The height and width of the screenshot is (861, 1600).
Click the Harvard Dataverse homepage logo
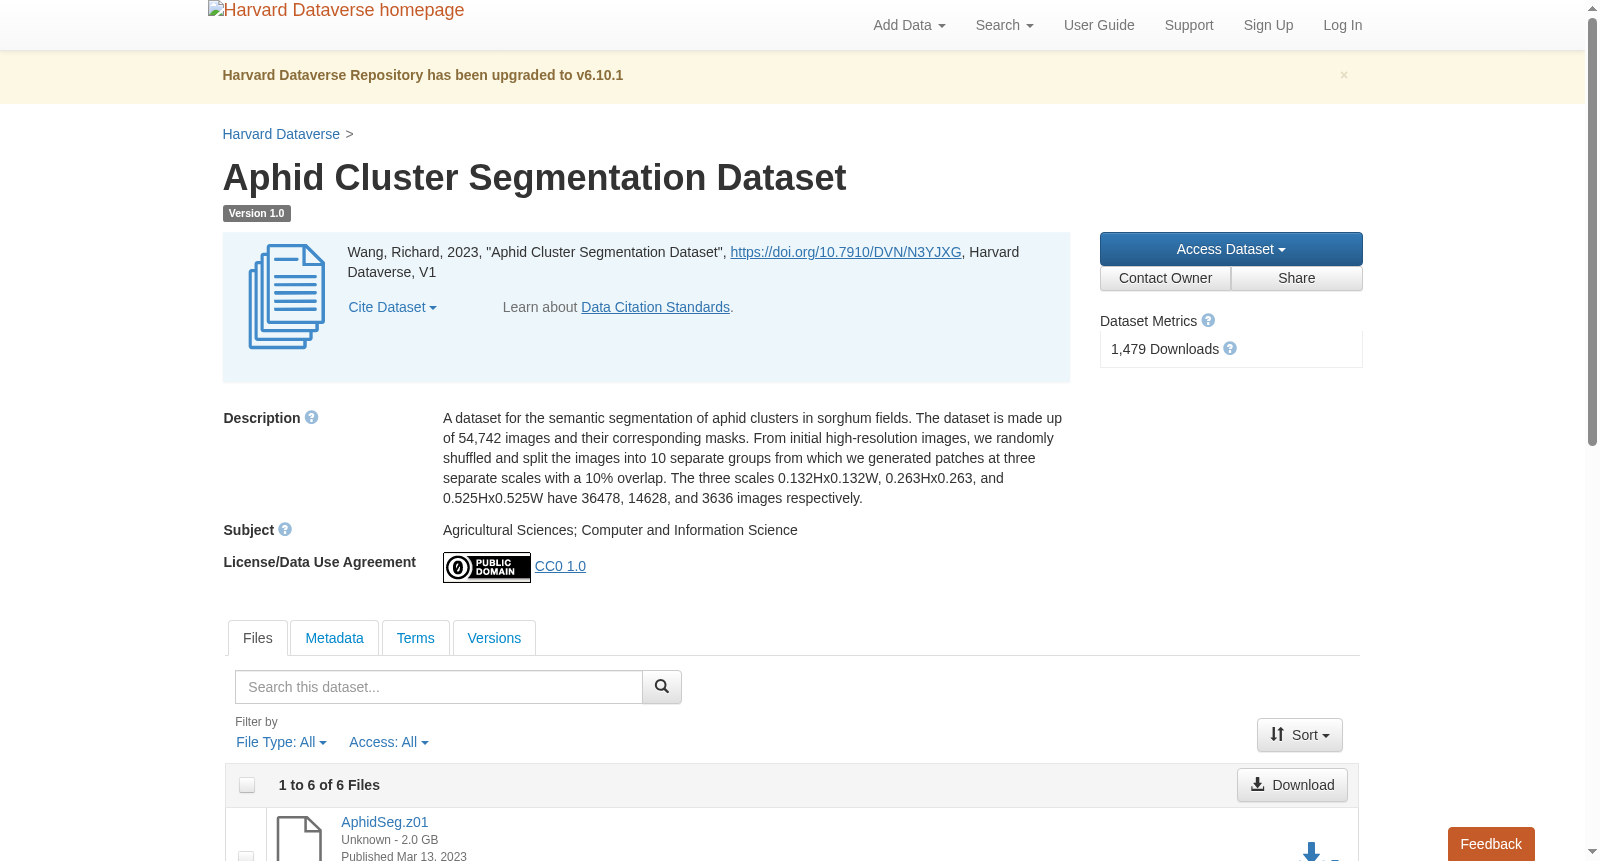[336, 11]
